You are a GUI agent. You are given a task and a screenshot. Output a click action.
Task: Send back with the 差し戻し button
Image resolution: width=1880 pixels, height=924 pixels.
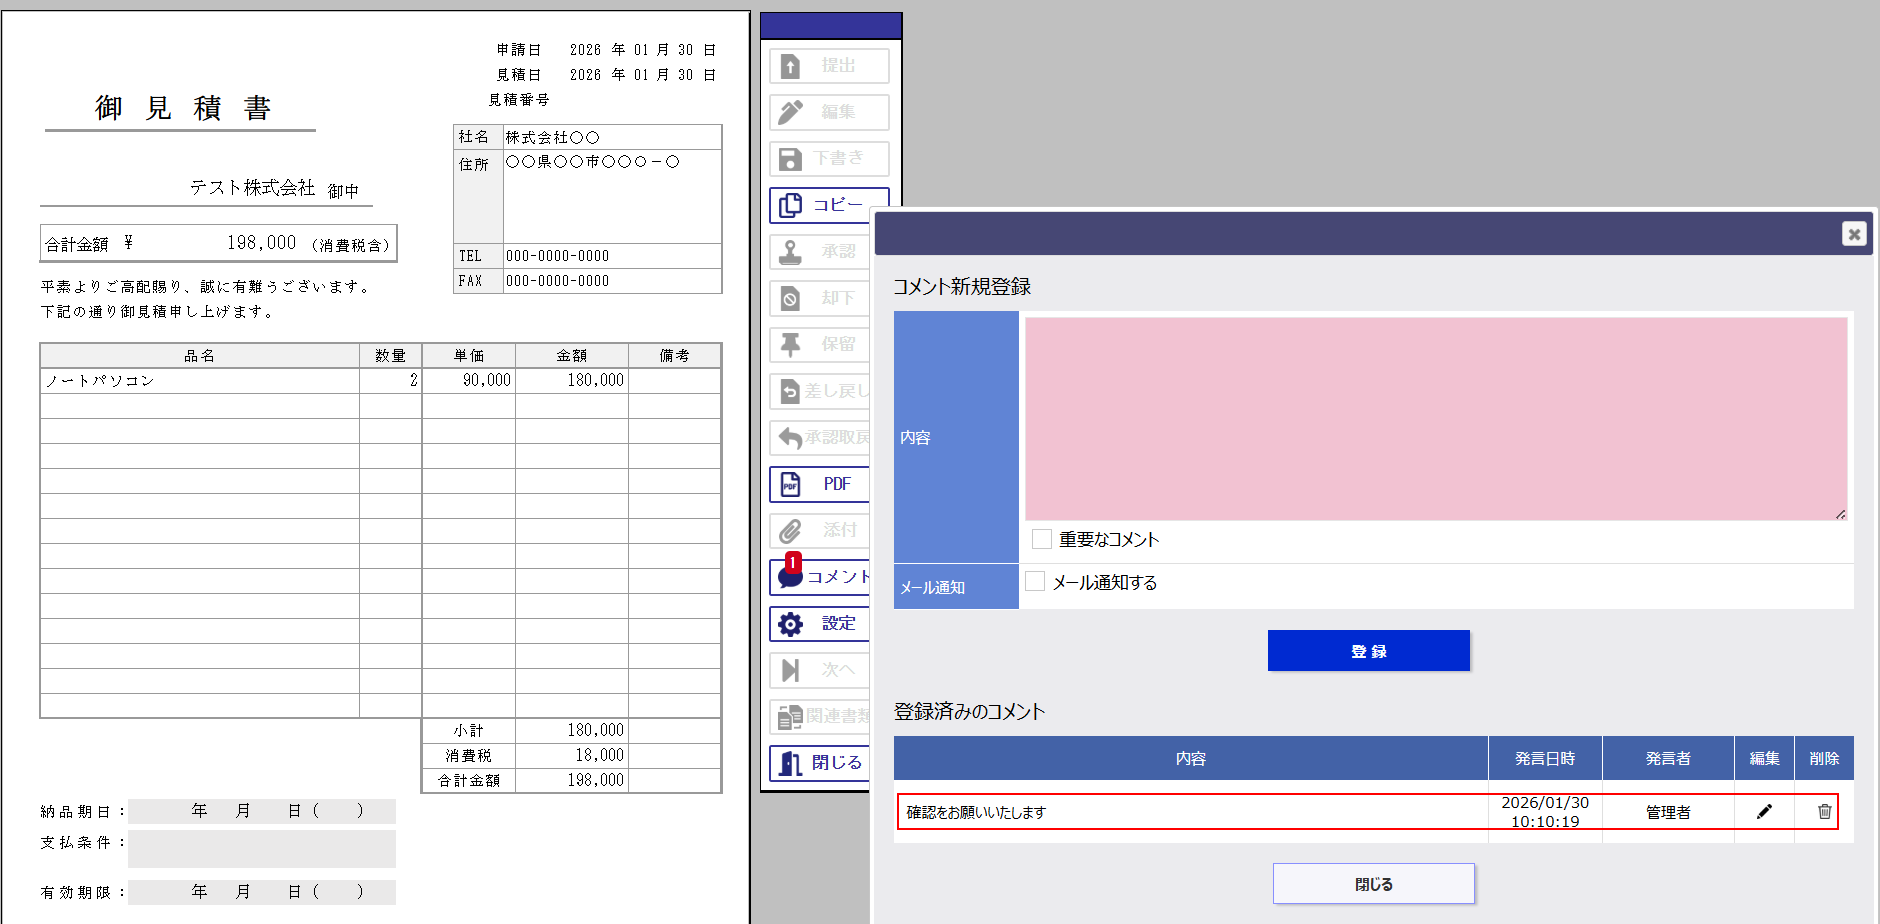click(820, 391)
